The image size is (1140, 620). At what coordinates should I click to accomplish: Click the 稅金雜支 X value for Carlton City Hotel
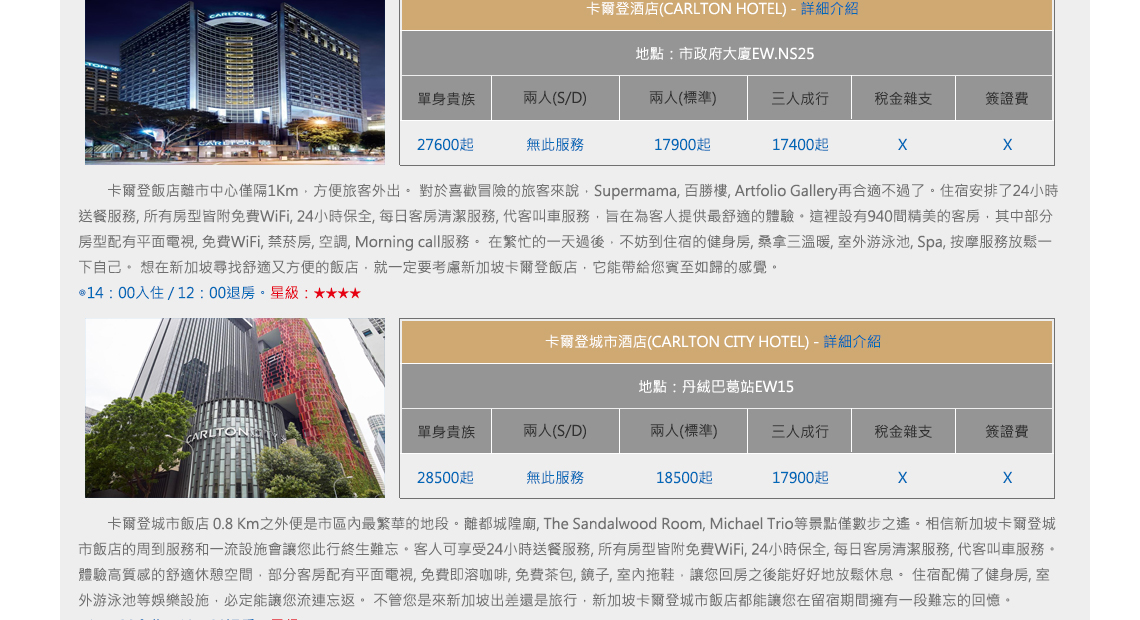tap(902, 478)
